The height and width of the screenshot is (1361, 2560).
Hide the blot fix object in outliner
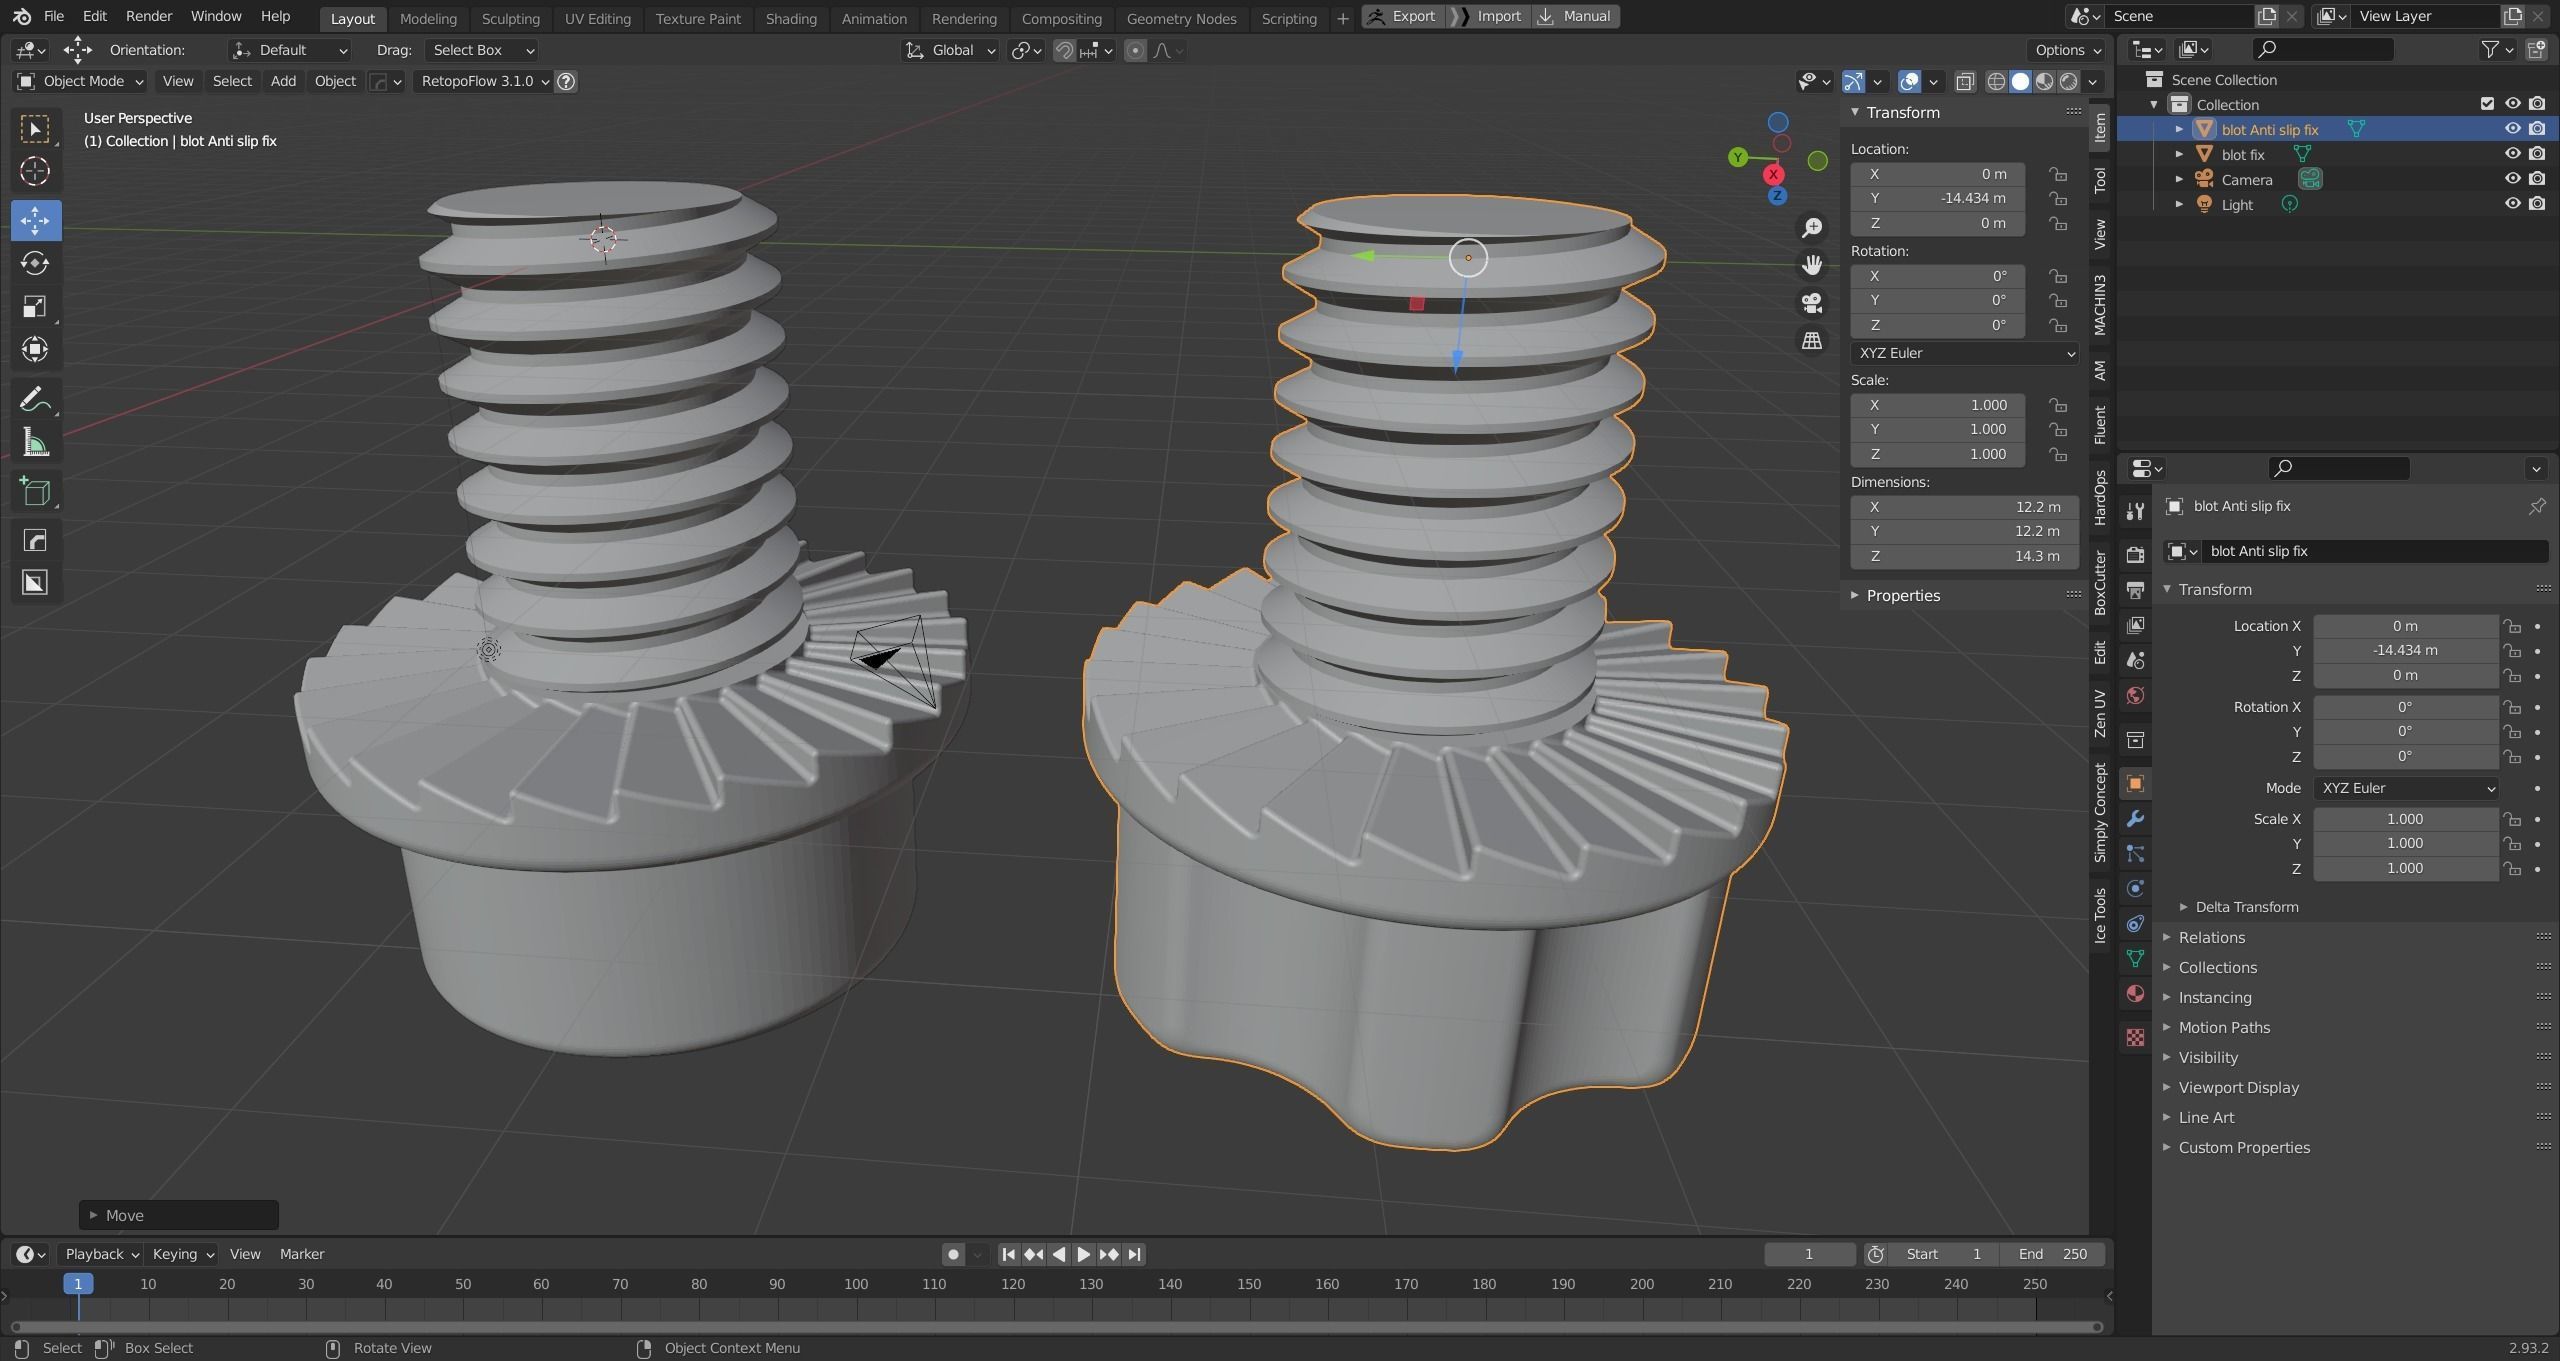click(2511, 154)
